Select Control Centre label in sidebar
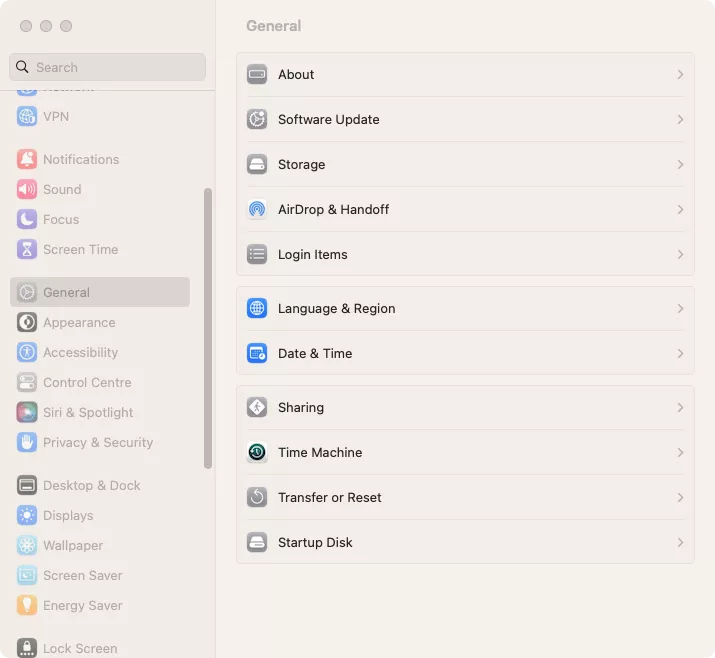The height and width of the screenshot is (658, 715). (87, 383)
